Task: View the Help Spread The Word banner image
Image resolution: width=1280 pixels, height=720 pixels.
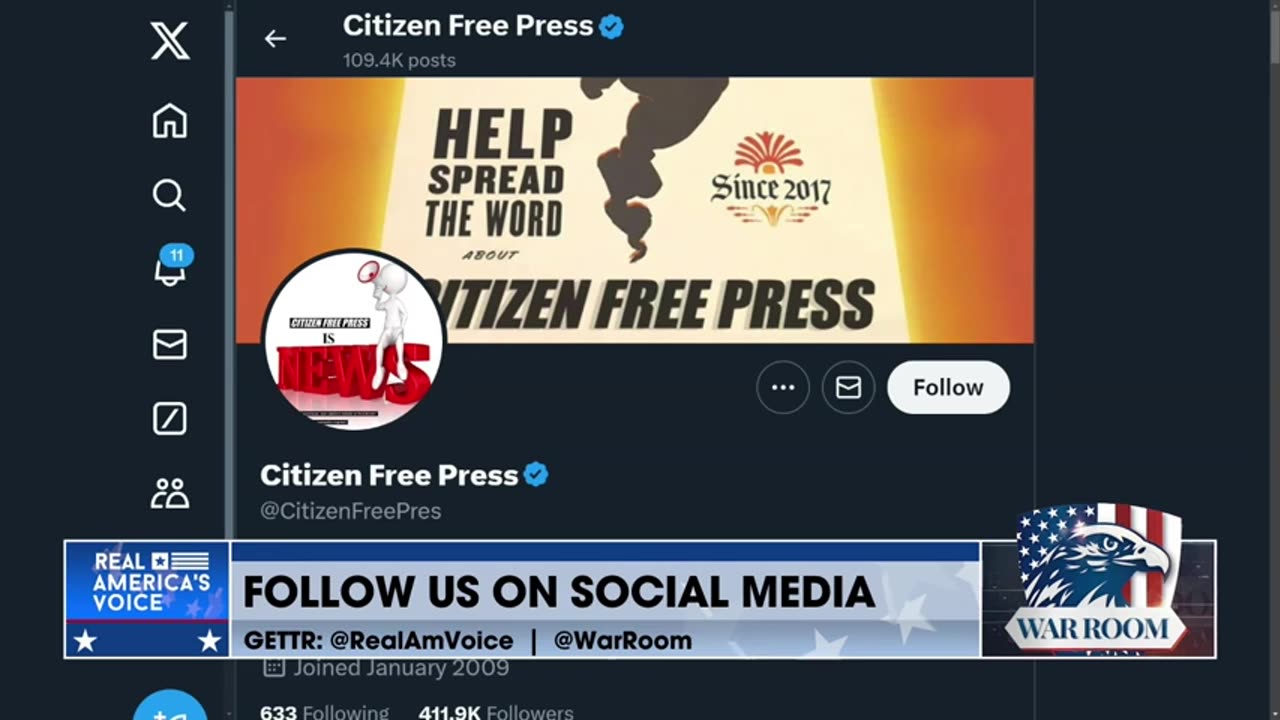Action: (634, 210)
